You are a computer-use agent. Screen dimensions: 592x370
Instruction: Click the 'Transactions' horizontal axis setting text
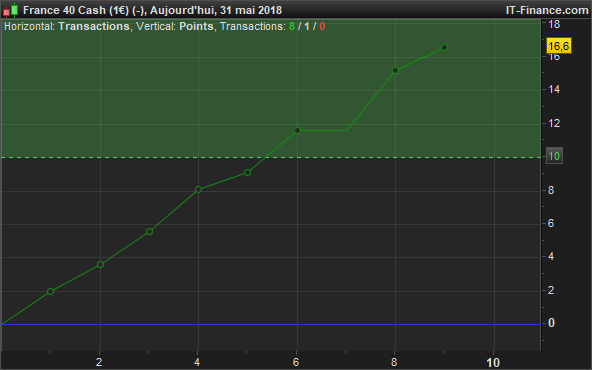point(94,26)
